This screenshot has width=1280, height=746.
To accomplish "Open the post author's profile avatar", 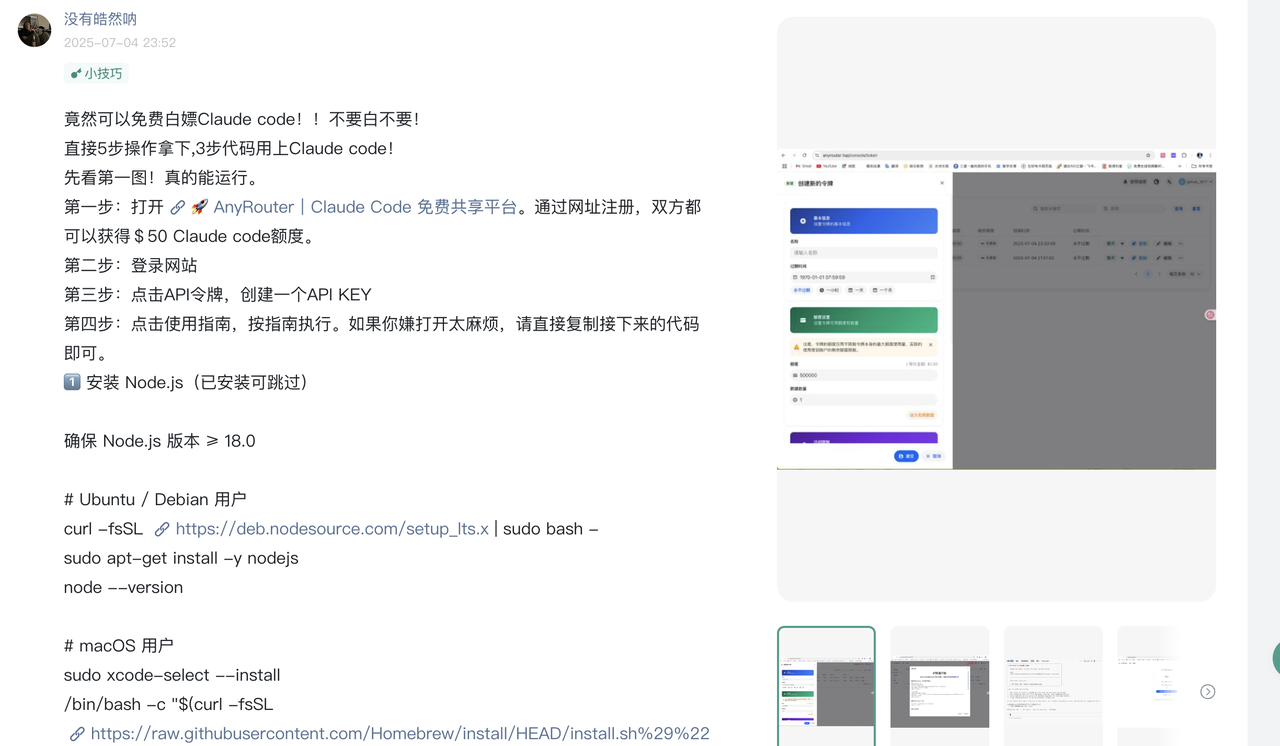I will click(x=34, y=30).
